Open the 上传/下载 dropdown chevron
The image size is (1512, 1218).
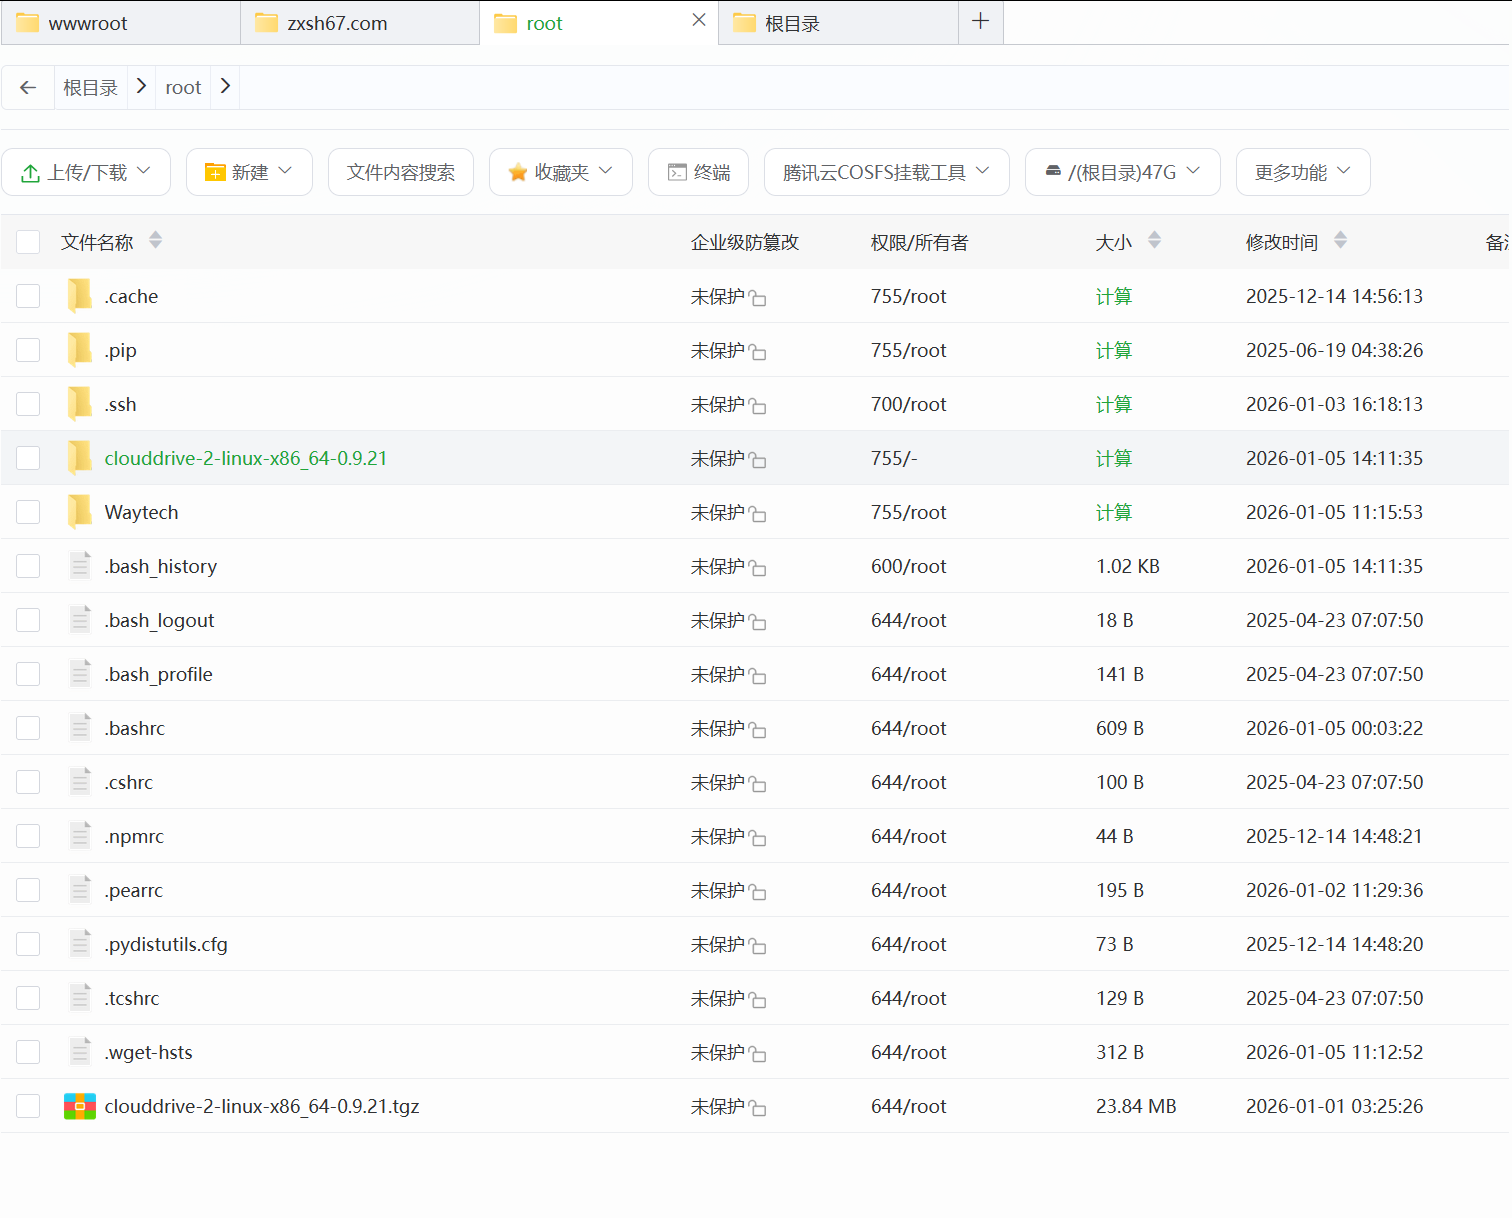[143, 171]
